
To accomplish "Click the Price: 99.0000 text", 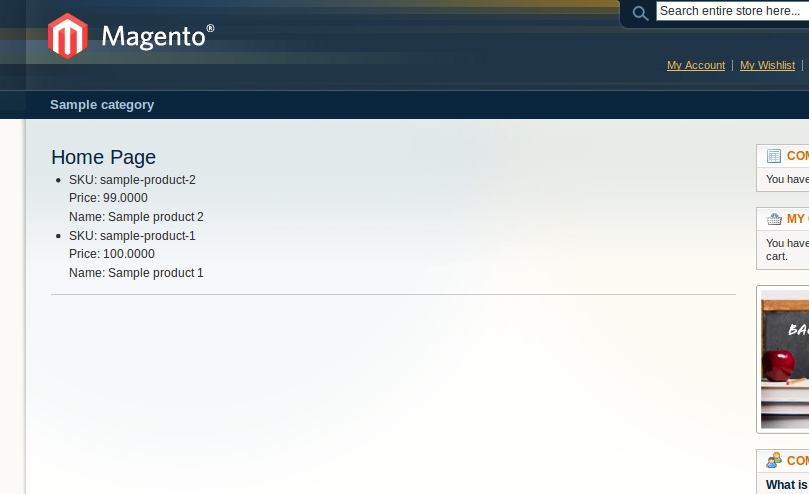I will (108, 198).
